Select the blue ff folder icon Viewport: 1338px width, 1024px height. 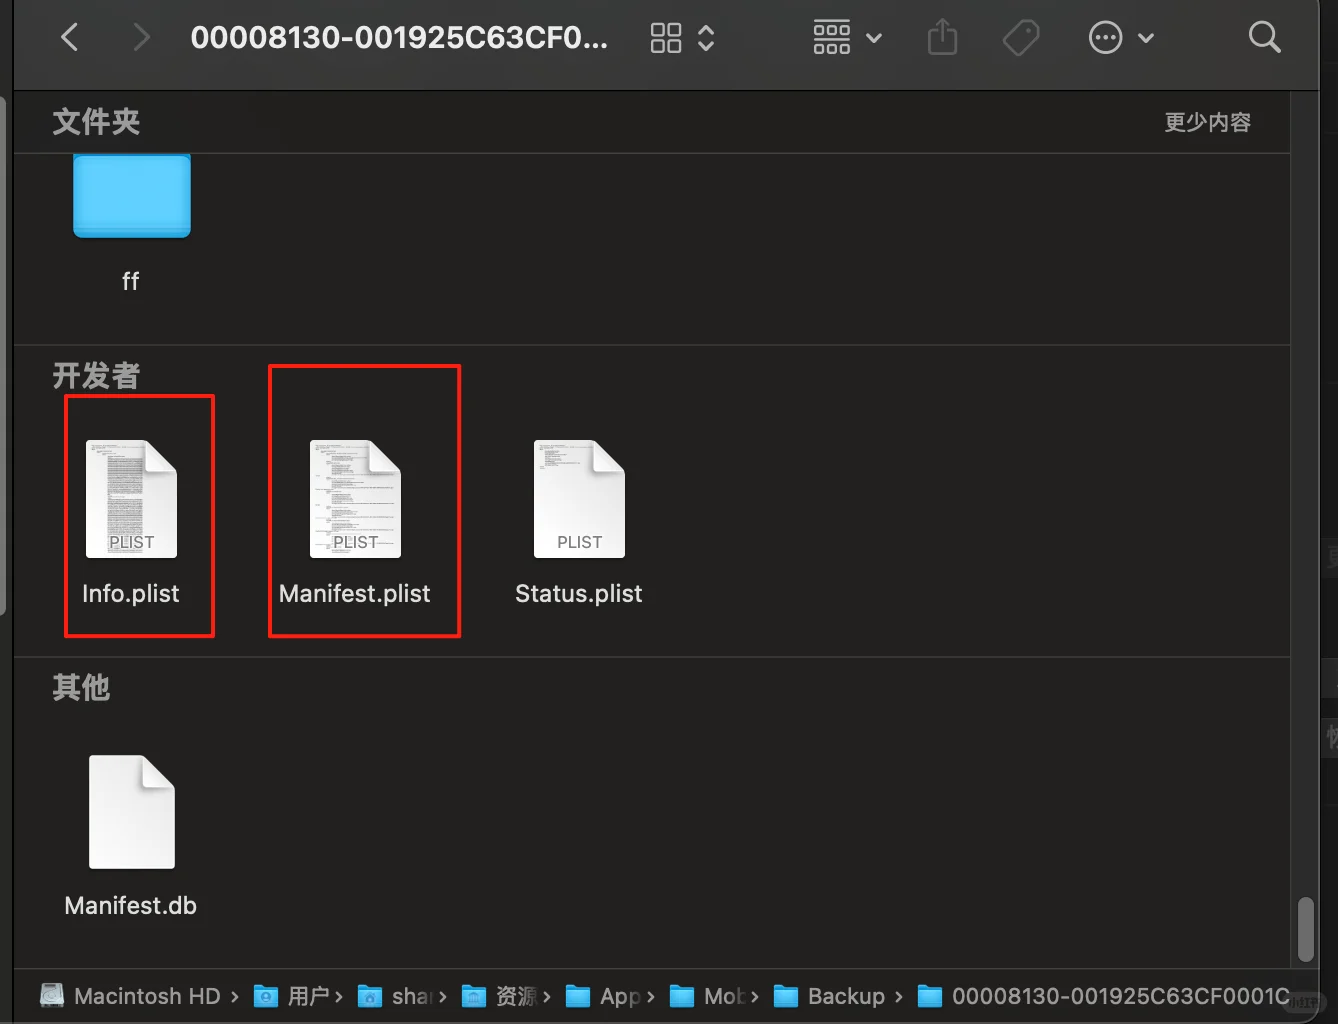132,196
